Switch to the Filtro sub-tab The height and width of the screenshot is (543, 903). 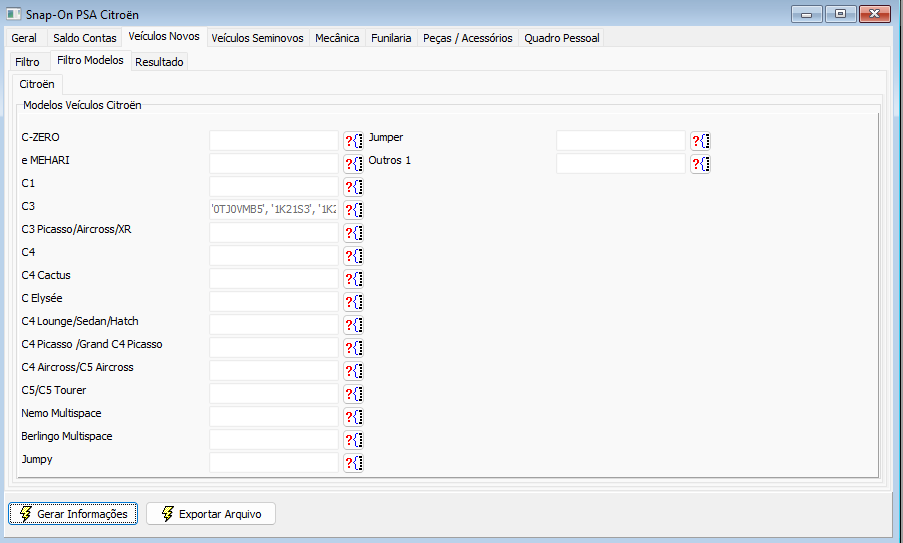click(x=28, y=62)
